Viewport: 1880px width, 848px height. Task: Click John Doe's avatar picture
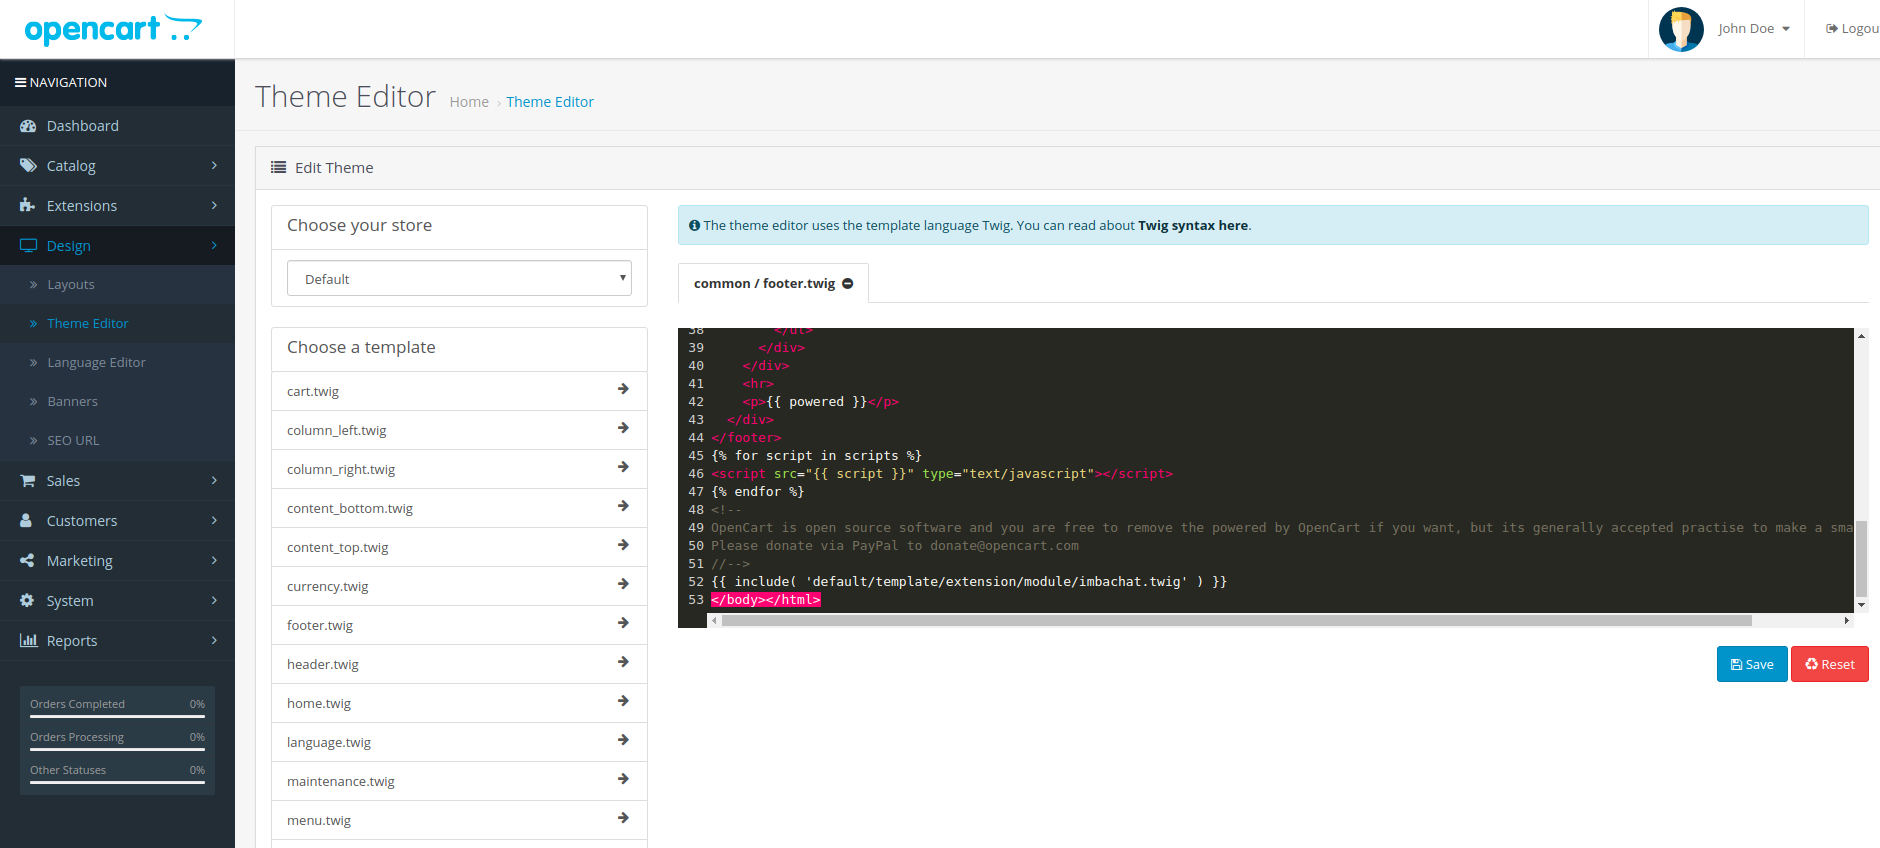(x=1681, y=29)
